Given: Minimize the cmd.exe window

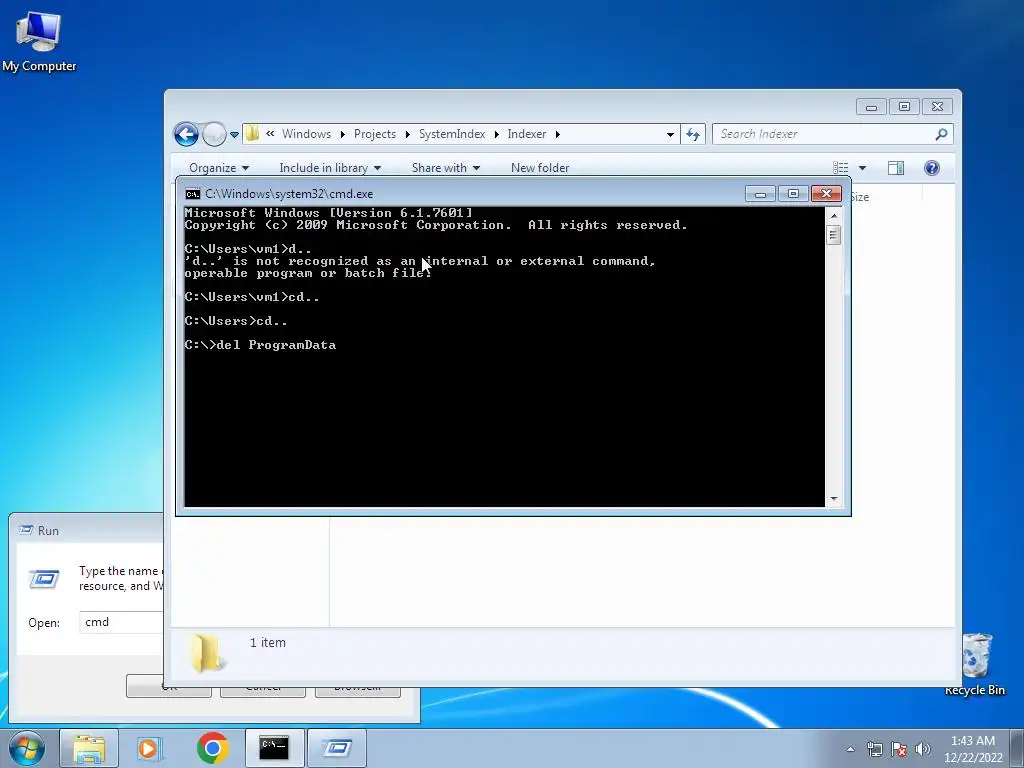Looking at the screenshot, I should 760,194.
